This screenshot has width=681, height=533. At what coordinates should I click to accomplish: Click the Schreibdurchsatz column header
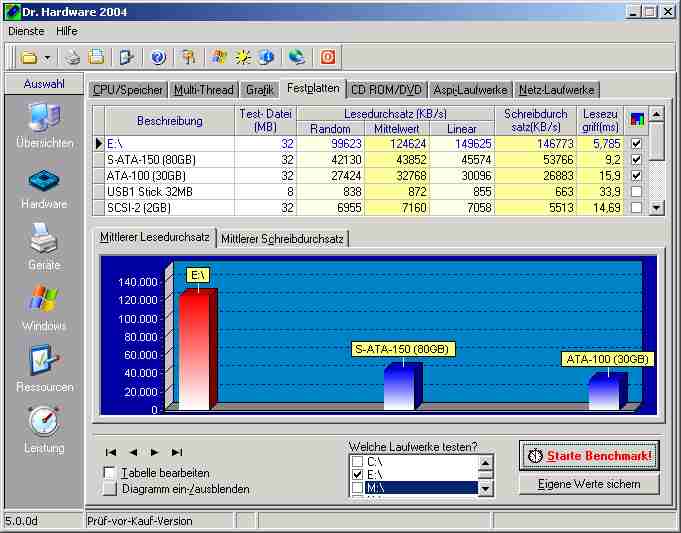[536, 121]
